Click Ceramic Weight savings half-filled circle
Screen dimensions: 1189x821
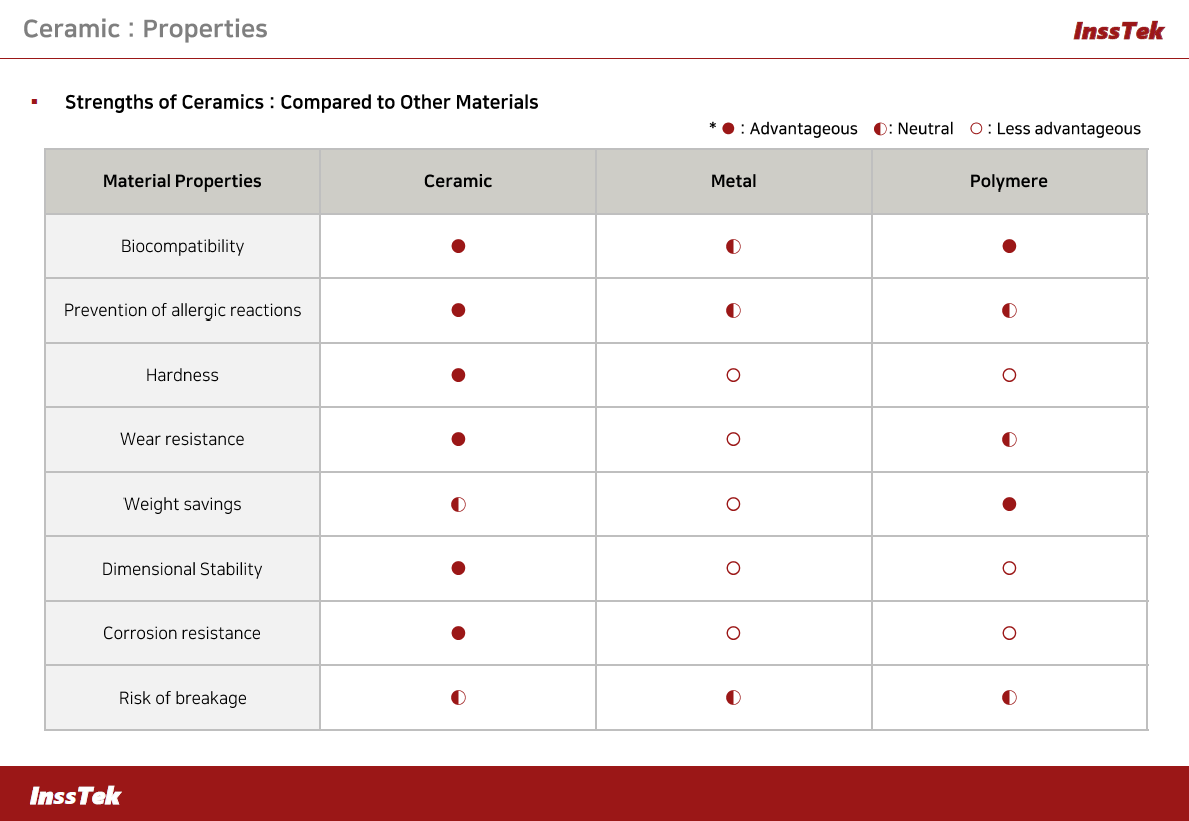click(x=458, y=504)
